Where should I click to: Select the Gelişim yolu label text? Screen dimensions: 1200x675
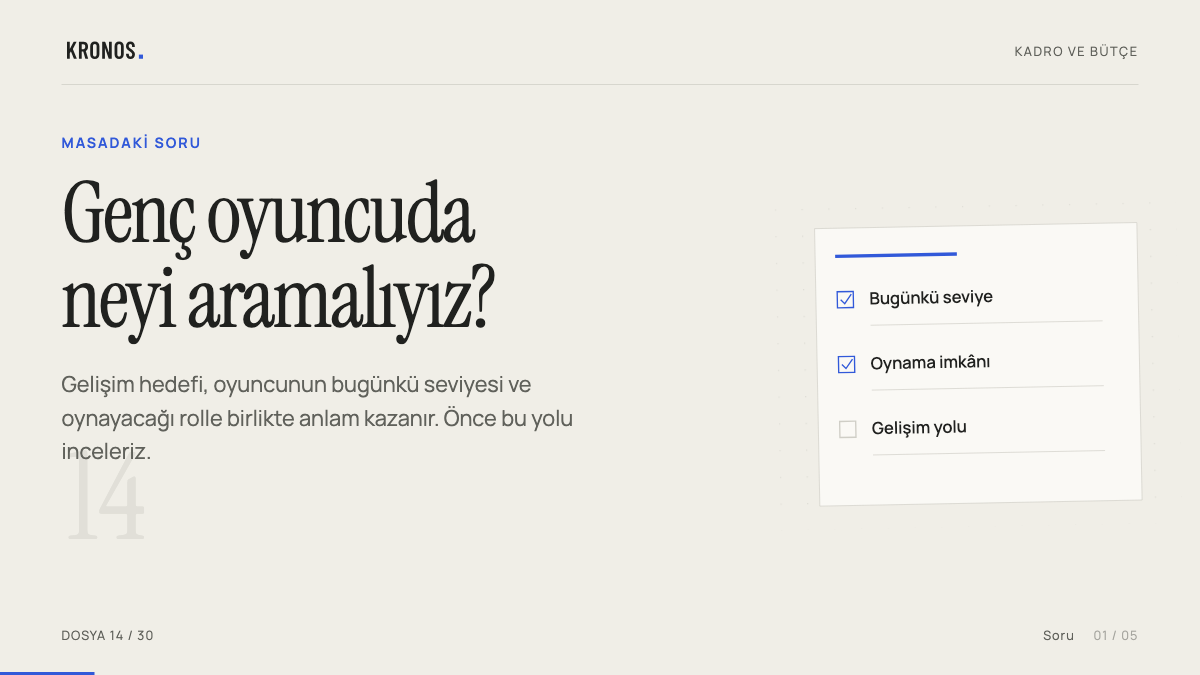click(x=919, y=427)
